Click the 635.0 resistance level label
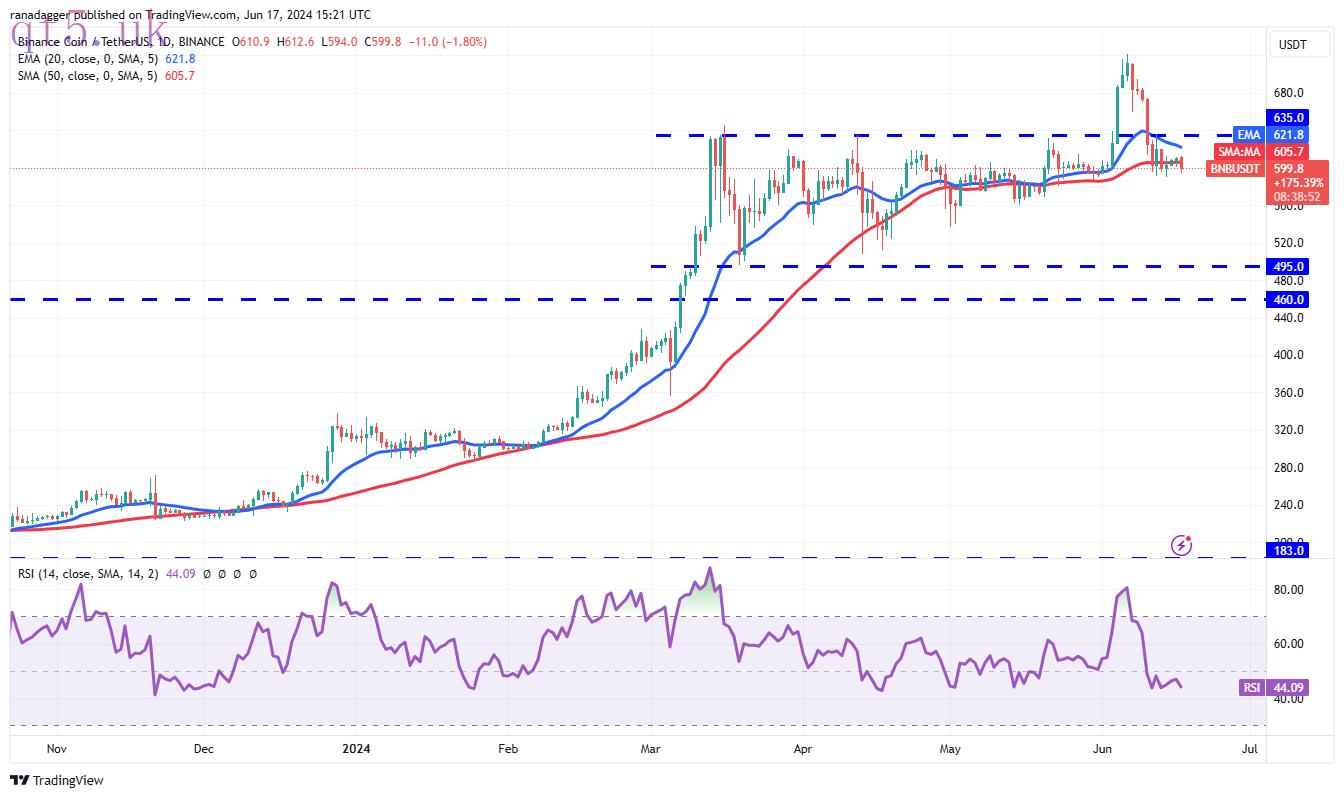 (1290, 118)
